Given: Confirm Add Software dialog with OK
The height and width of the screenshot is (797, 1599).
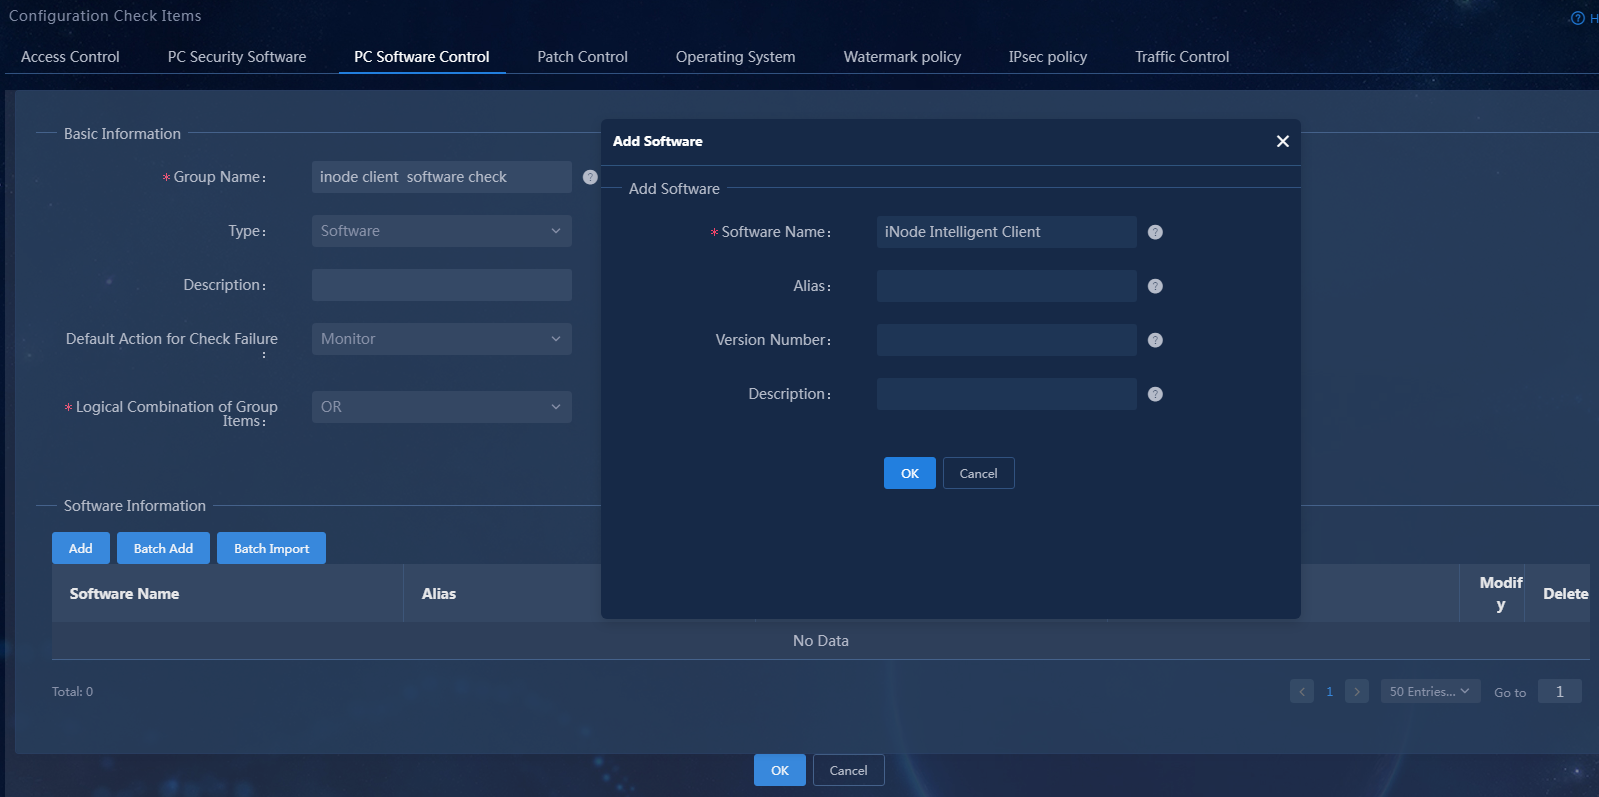Looking at the screenshot, I should point(910,473).
